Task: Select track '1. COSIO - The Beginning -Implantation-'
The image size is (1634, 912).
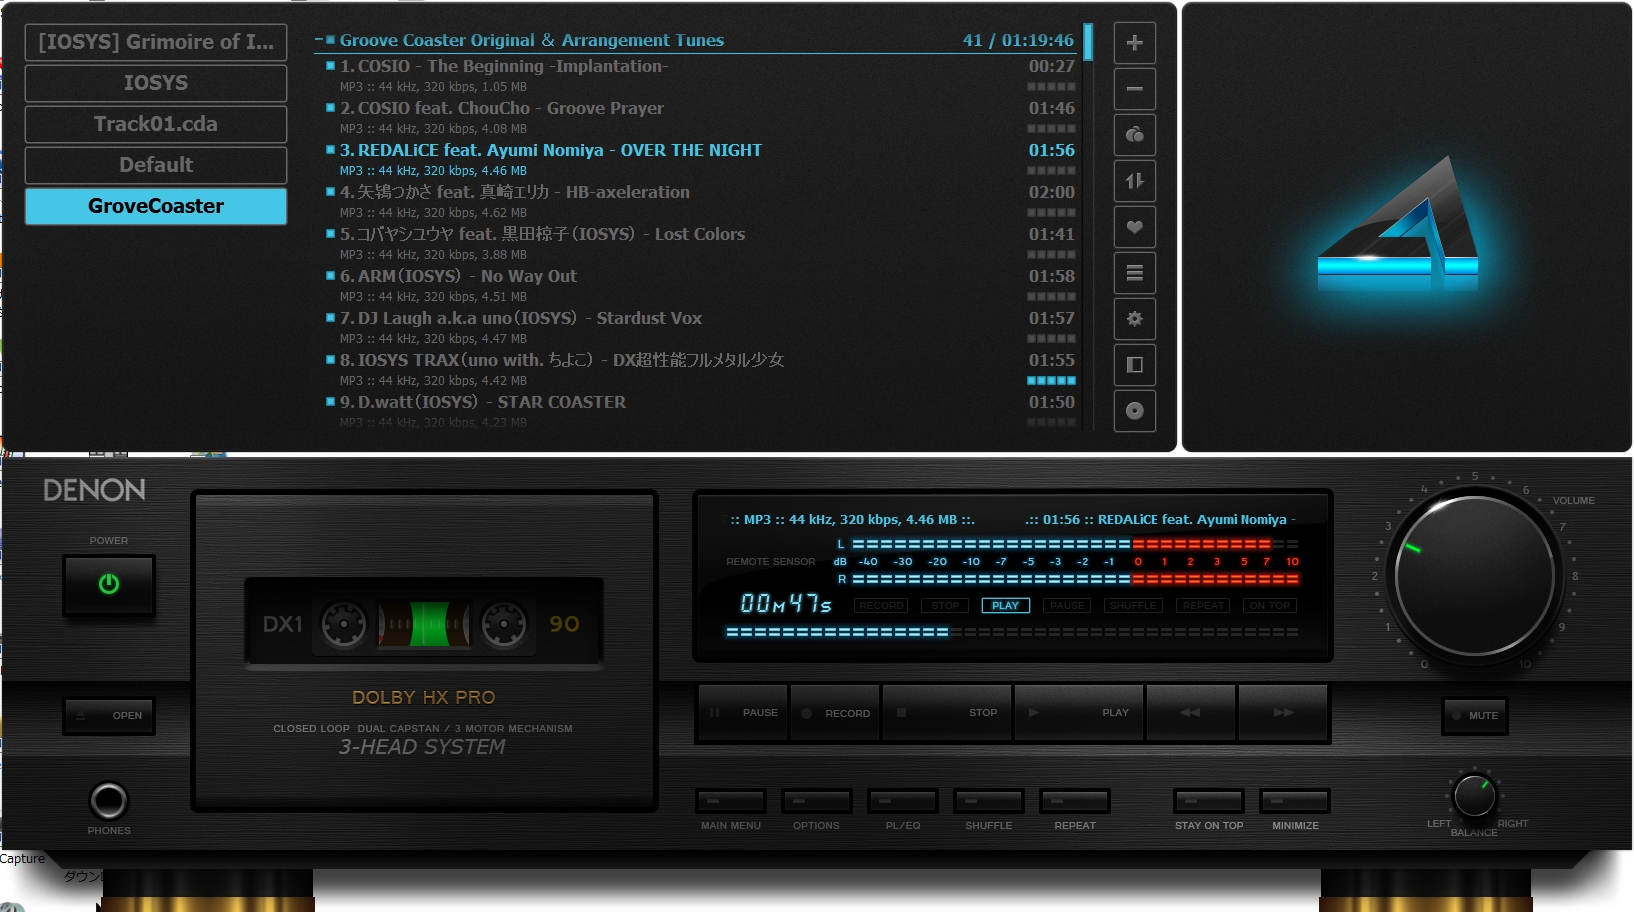Action: (700, 76)
